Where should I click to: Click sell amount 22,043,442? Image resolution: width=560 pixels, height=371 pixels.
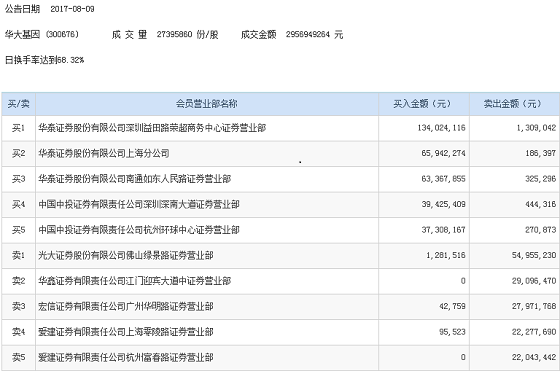click(534, 357)
